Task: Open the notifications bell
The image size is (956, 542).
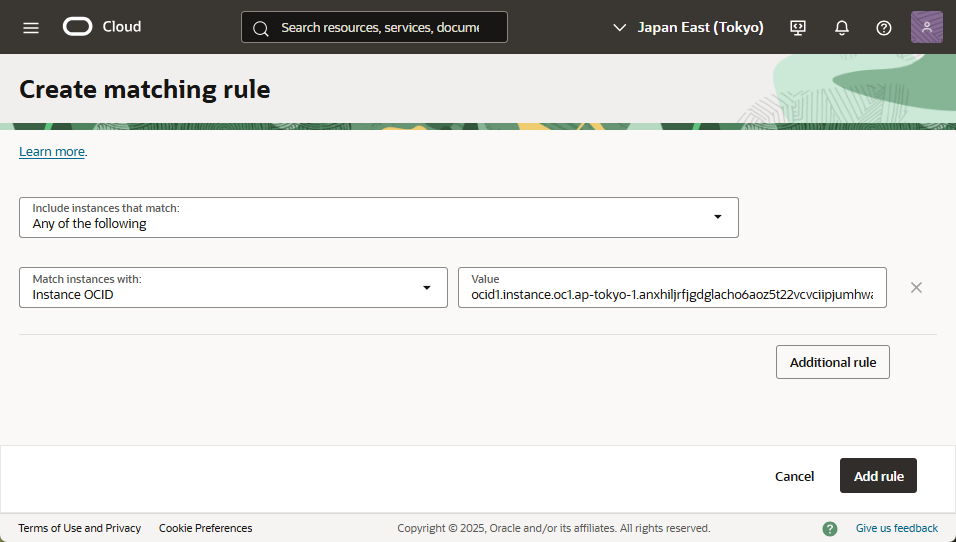Action: [x=842, y=27]
